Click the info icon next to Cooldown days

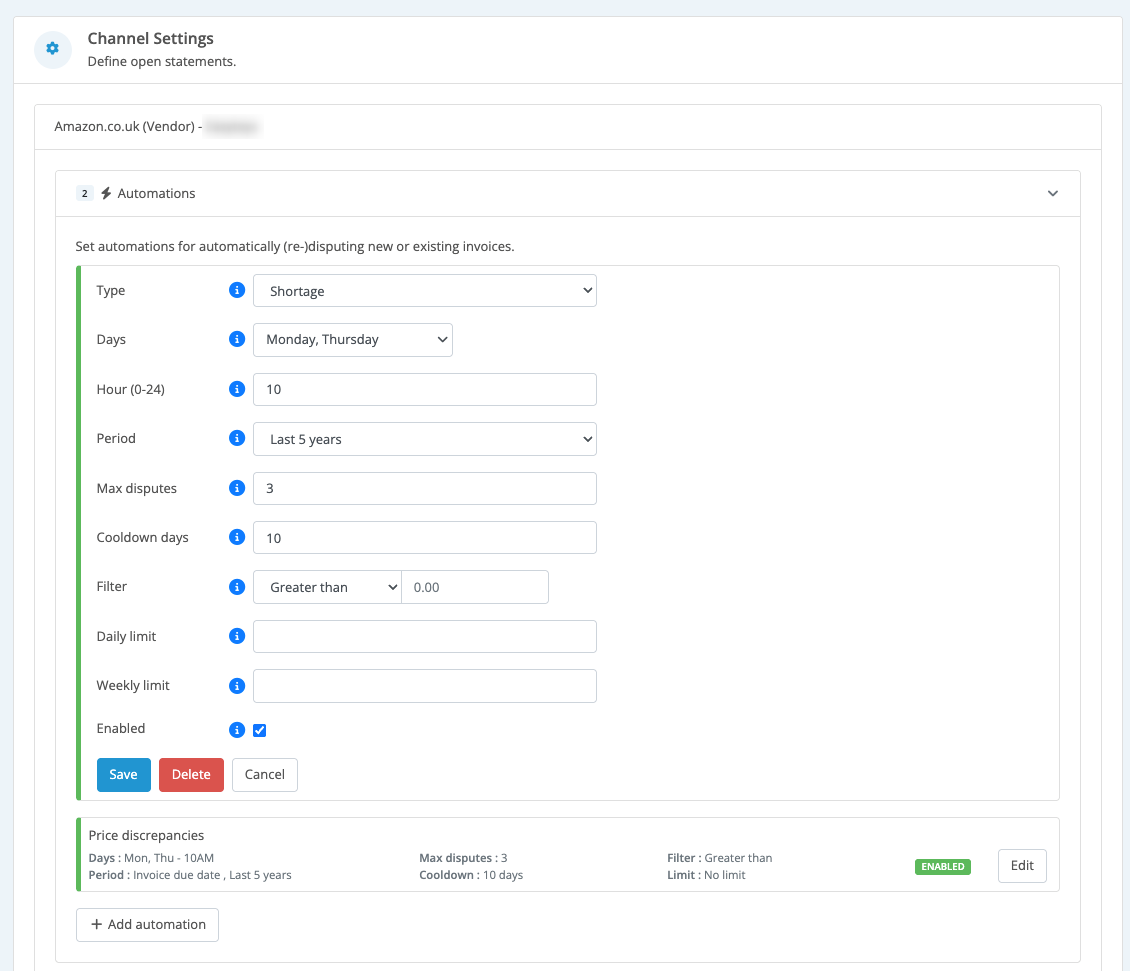pyautogui.click(x=237, y=537)
